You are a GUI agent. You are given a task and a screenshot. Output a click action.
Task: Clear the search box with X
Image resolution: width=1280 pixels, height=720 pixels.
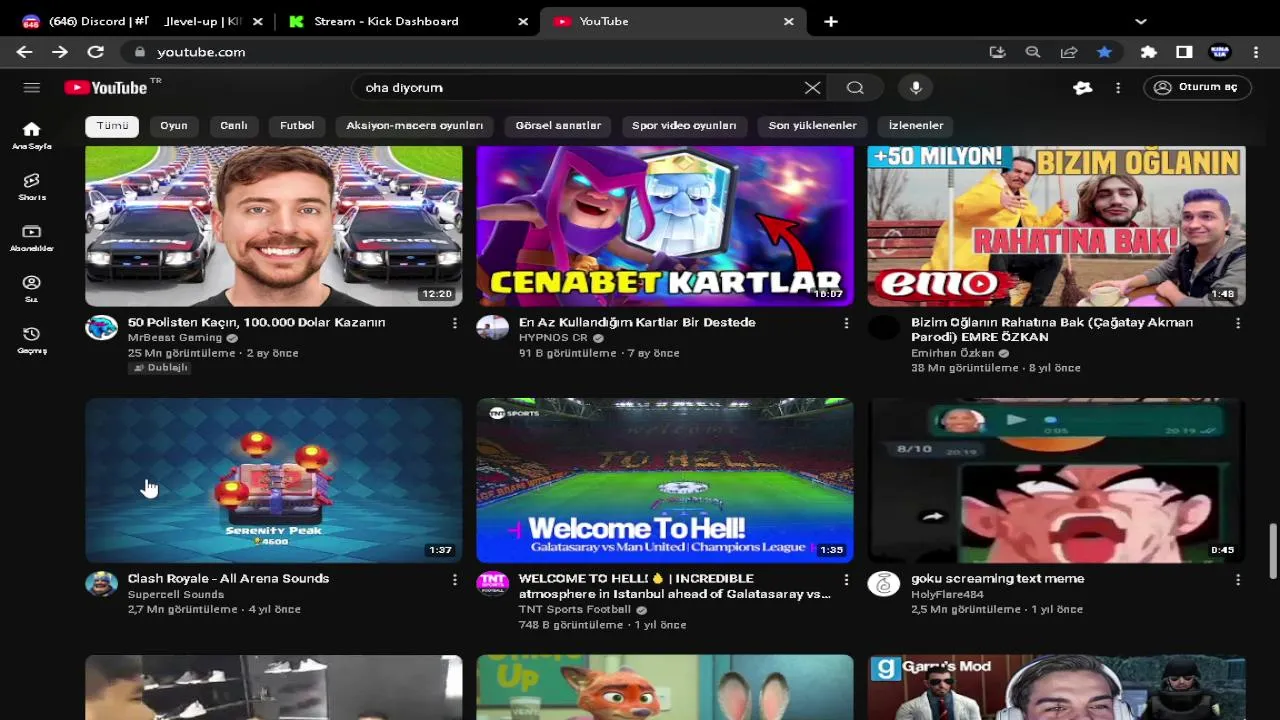click(812, 88)
